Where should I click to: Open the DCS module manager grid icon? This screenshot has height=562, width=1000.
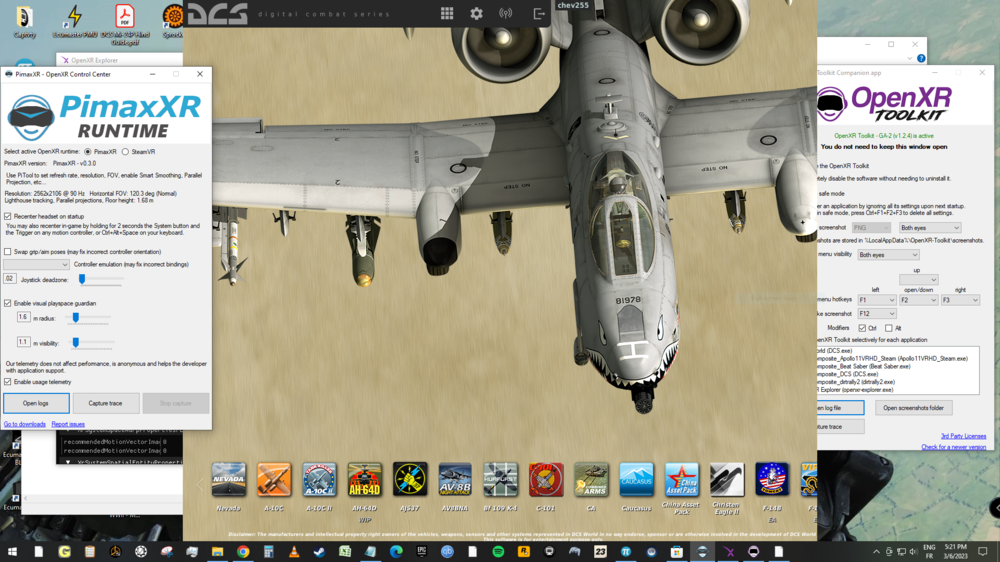click(446, 13)
